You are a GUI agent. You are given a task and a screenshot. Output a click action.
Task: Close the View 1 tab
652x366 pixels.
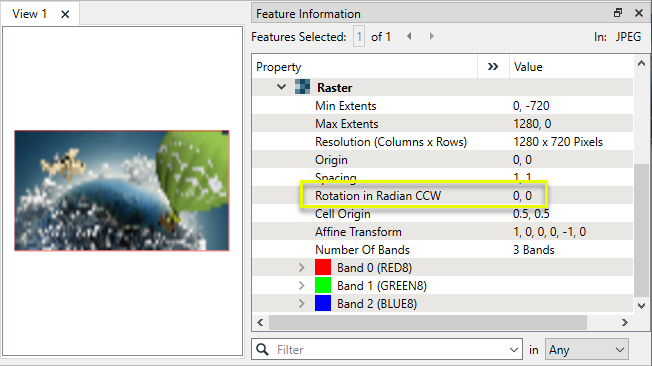(x=65, y=14)
